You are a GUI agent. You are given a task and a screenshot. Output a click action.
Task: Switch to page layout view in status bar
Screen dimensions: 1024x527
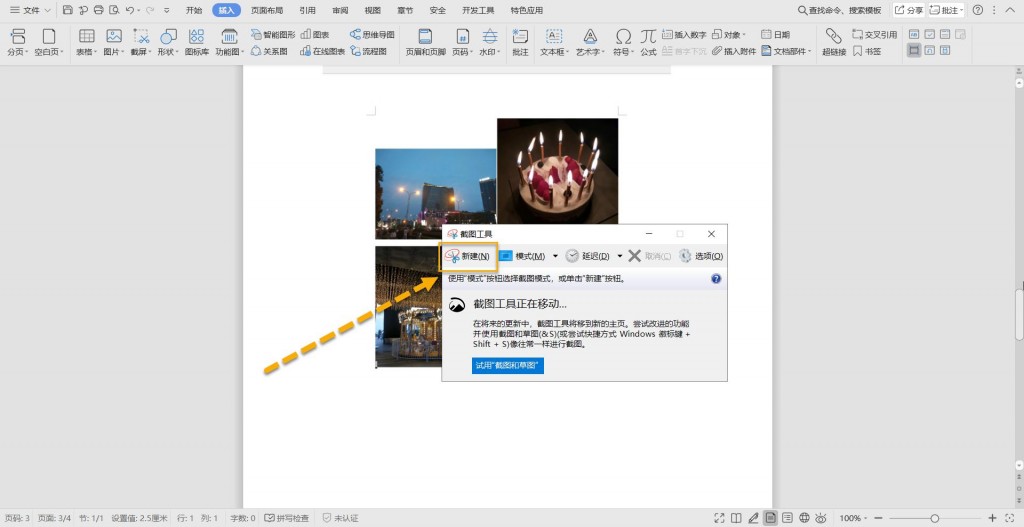click(771, 518)
